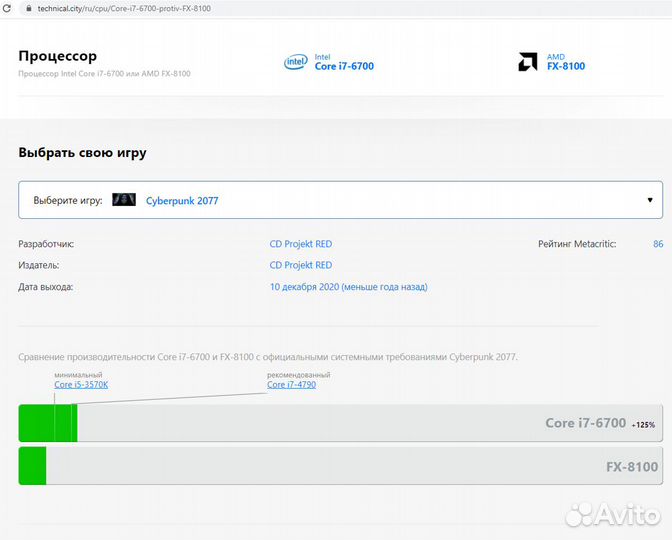
Task: Click the small Intel brand label
Action: tap(322, 57)
